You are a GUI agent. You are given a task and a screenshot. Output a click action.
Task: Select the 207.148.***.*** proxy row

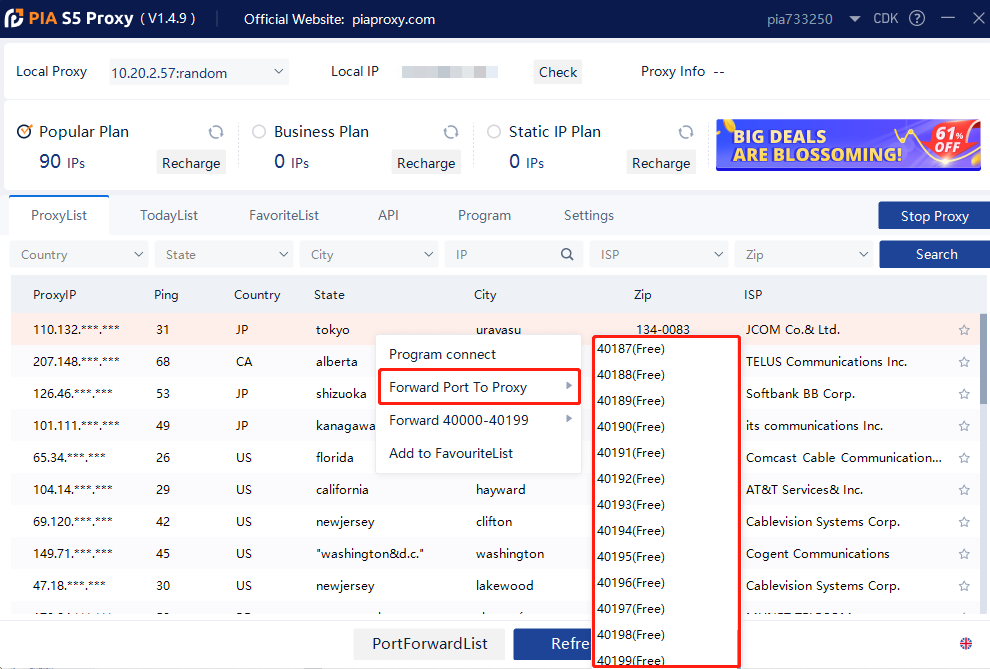click(x=494, y=362)
